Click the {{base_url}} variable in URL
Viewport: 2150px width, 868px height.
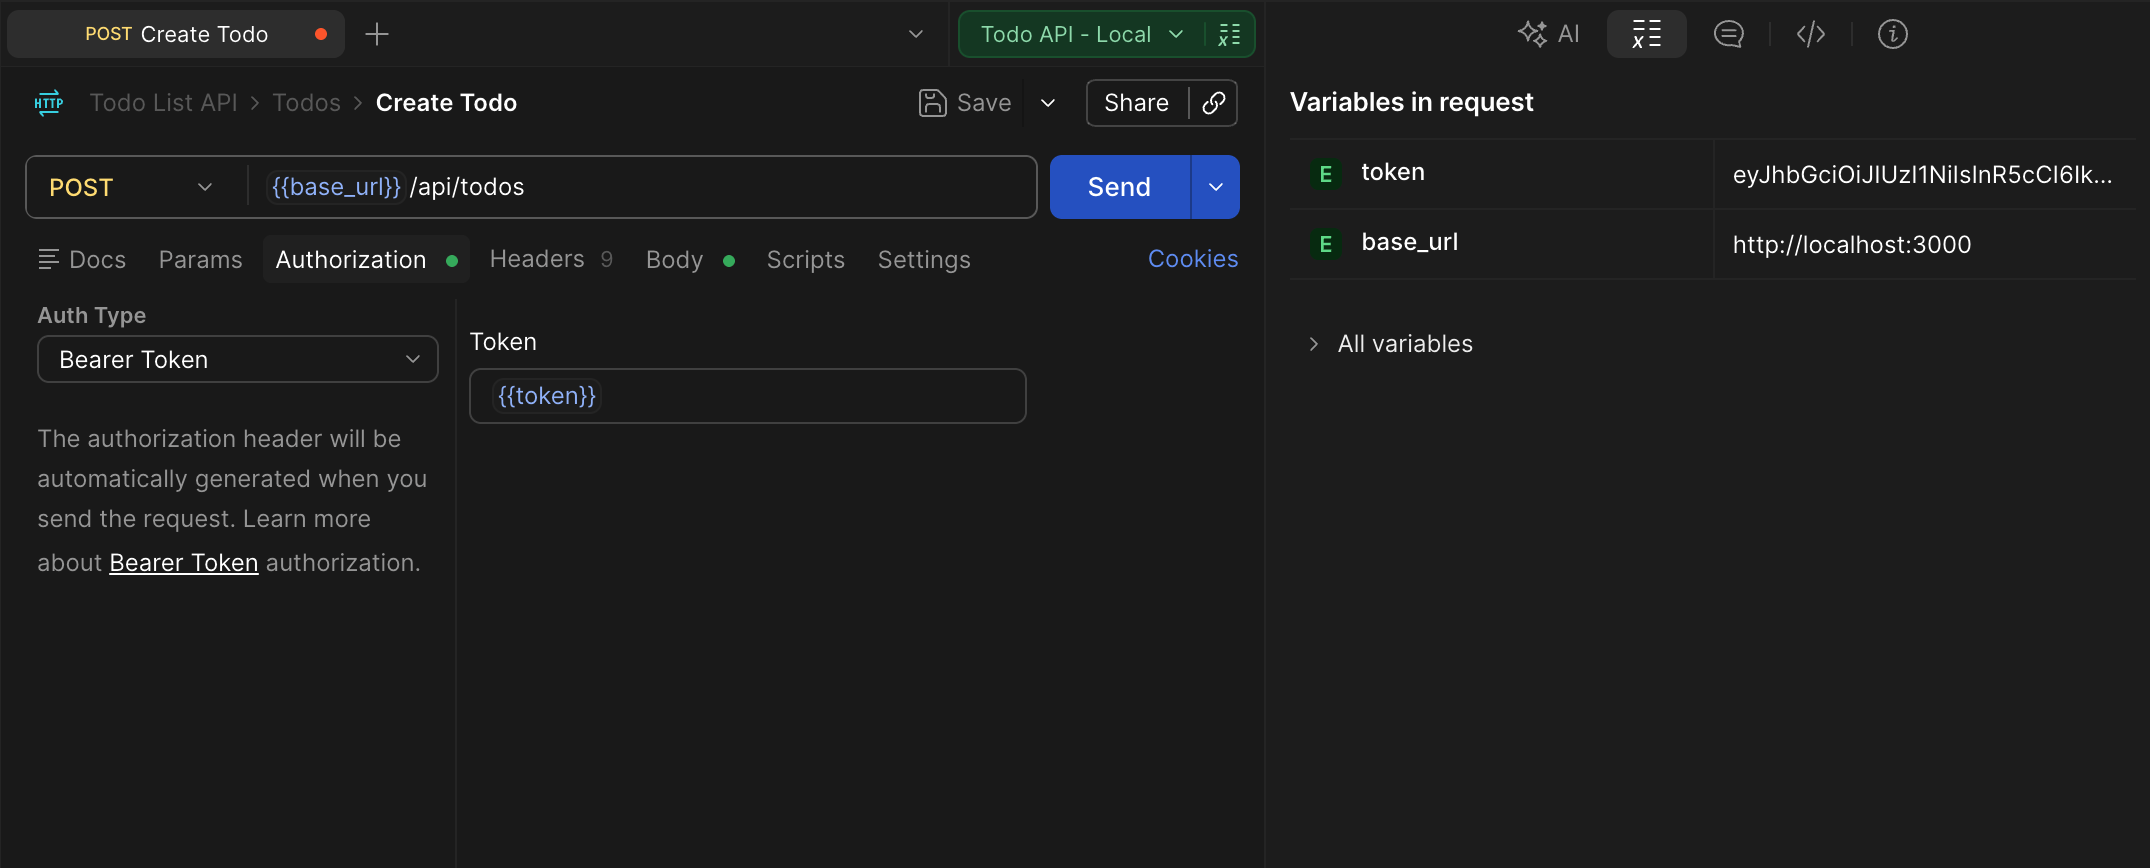pos(336,187)
